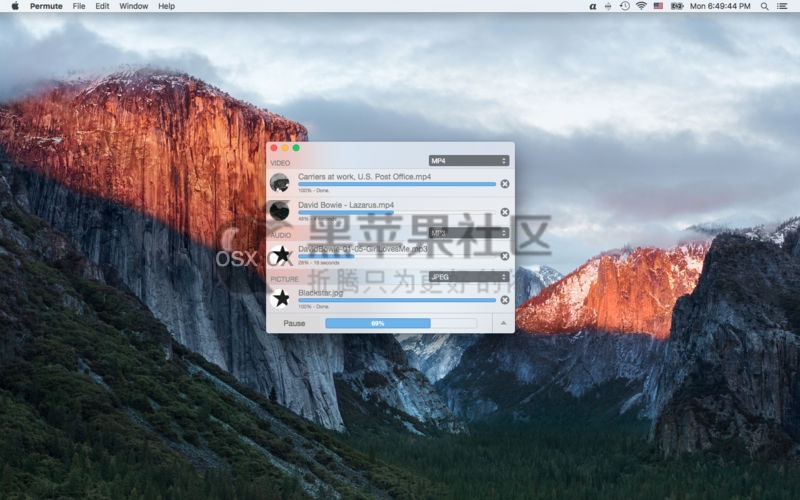Click the star artwork of GirlLovesMe.mp3
Image resolution: width=800 pixels, height=500 pixels.
281,255
